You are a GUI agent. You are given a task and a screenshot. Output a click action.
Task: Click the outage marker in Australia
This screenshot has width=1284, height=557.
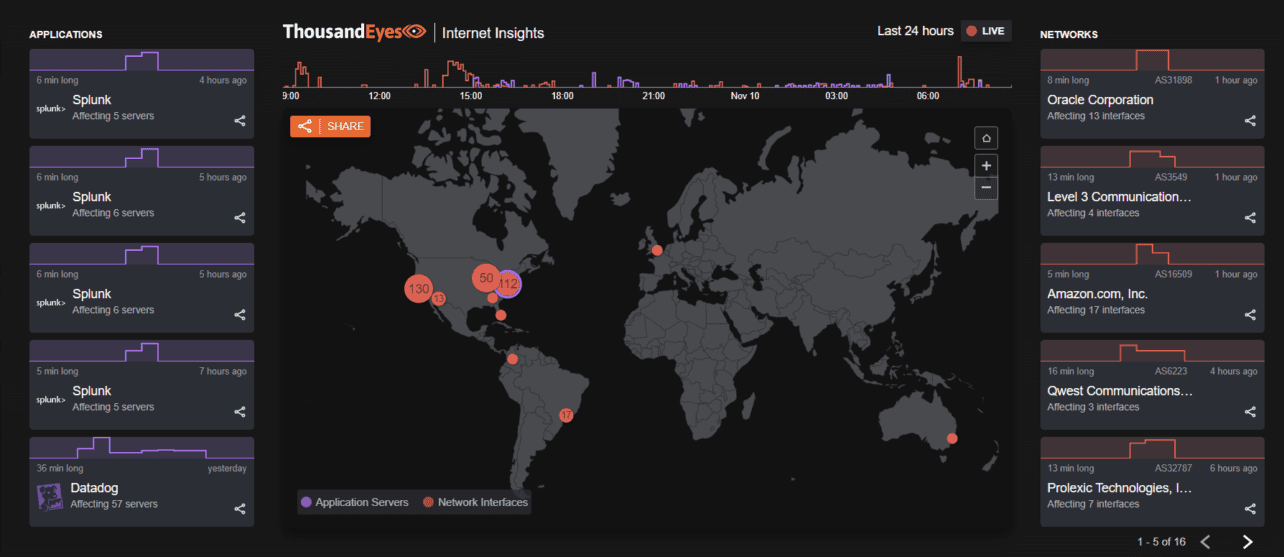952,438
